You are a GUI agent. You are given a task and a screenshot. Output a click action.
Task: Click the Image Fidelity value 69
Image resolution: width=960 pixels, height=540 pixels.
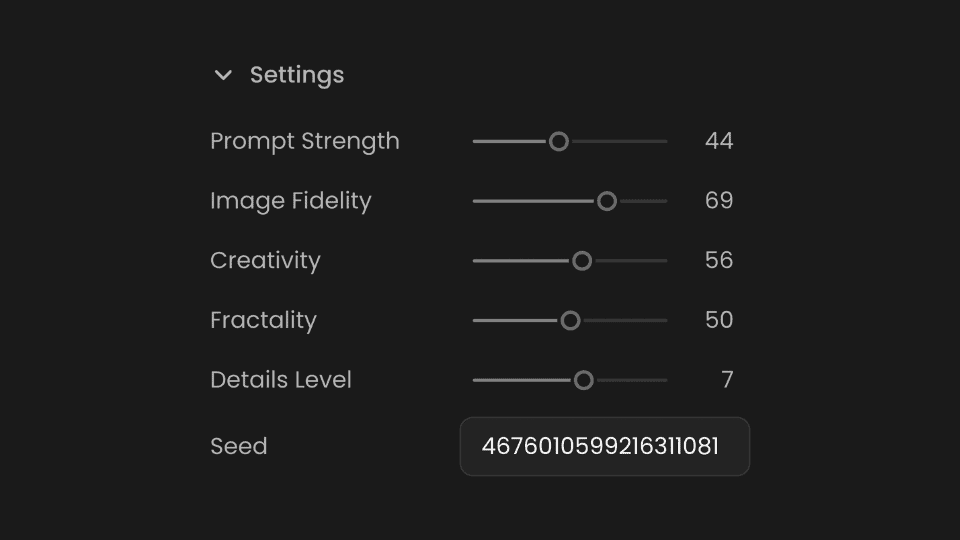point(718,201)
